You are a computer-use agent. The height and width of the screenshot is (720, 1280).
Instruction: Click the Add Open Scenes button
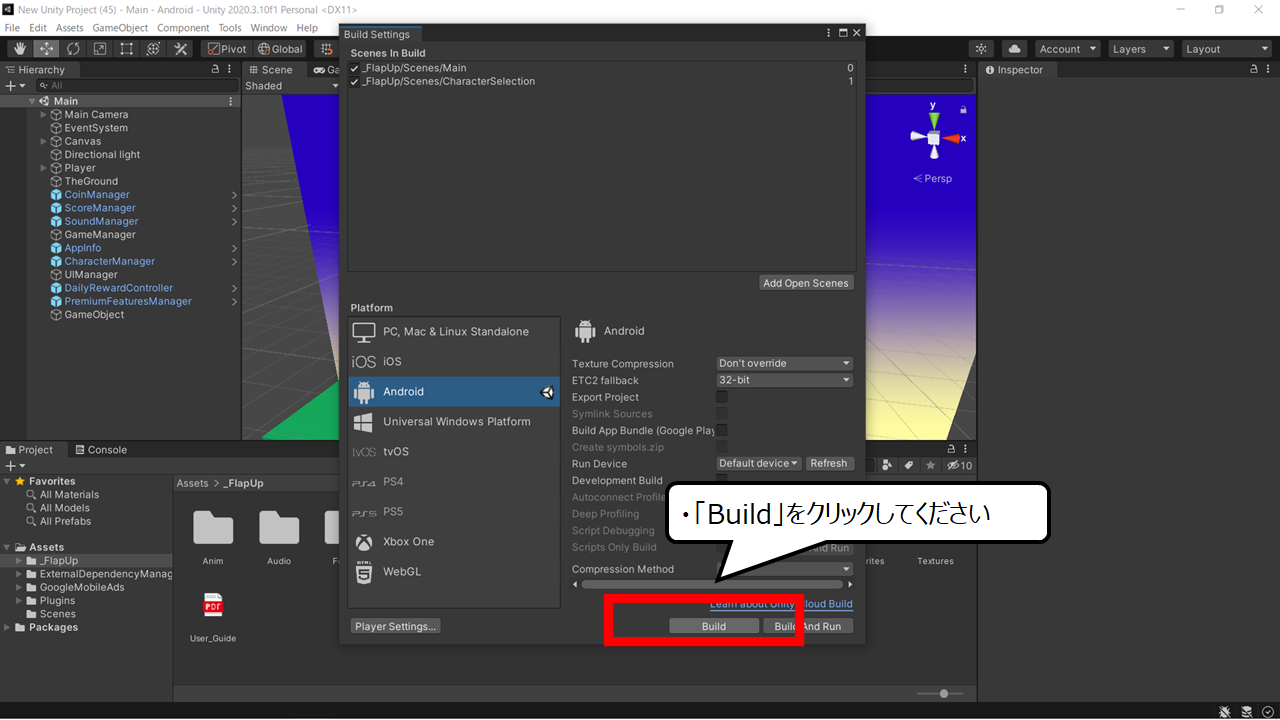click(806, 283)
